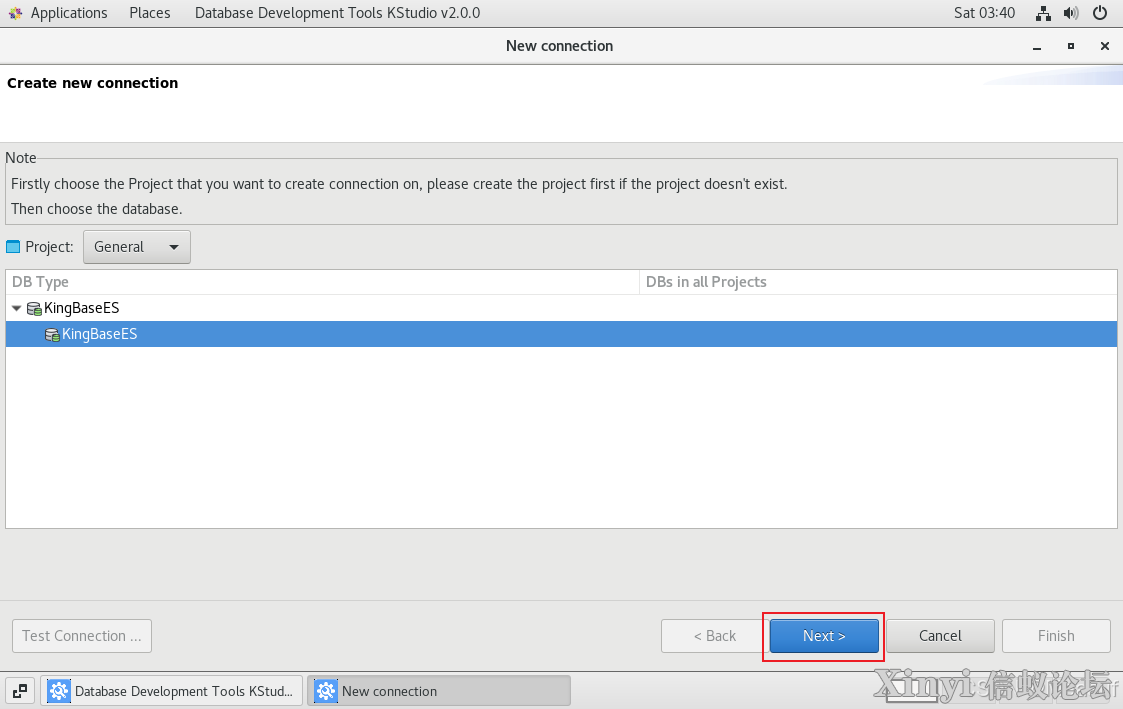Proceed with the Next button
This screenshot has width=1123, height=709.
[x=824, y=636]
